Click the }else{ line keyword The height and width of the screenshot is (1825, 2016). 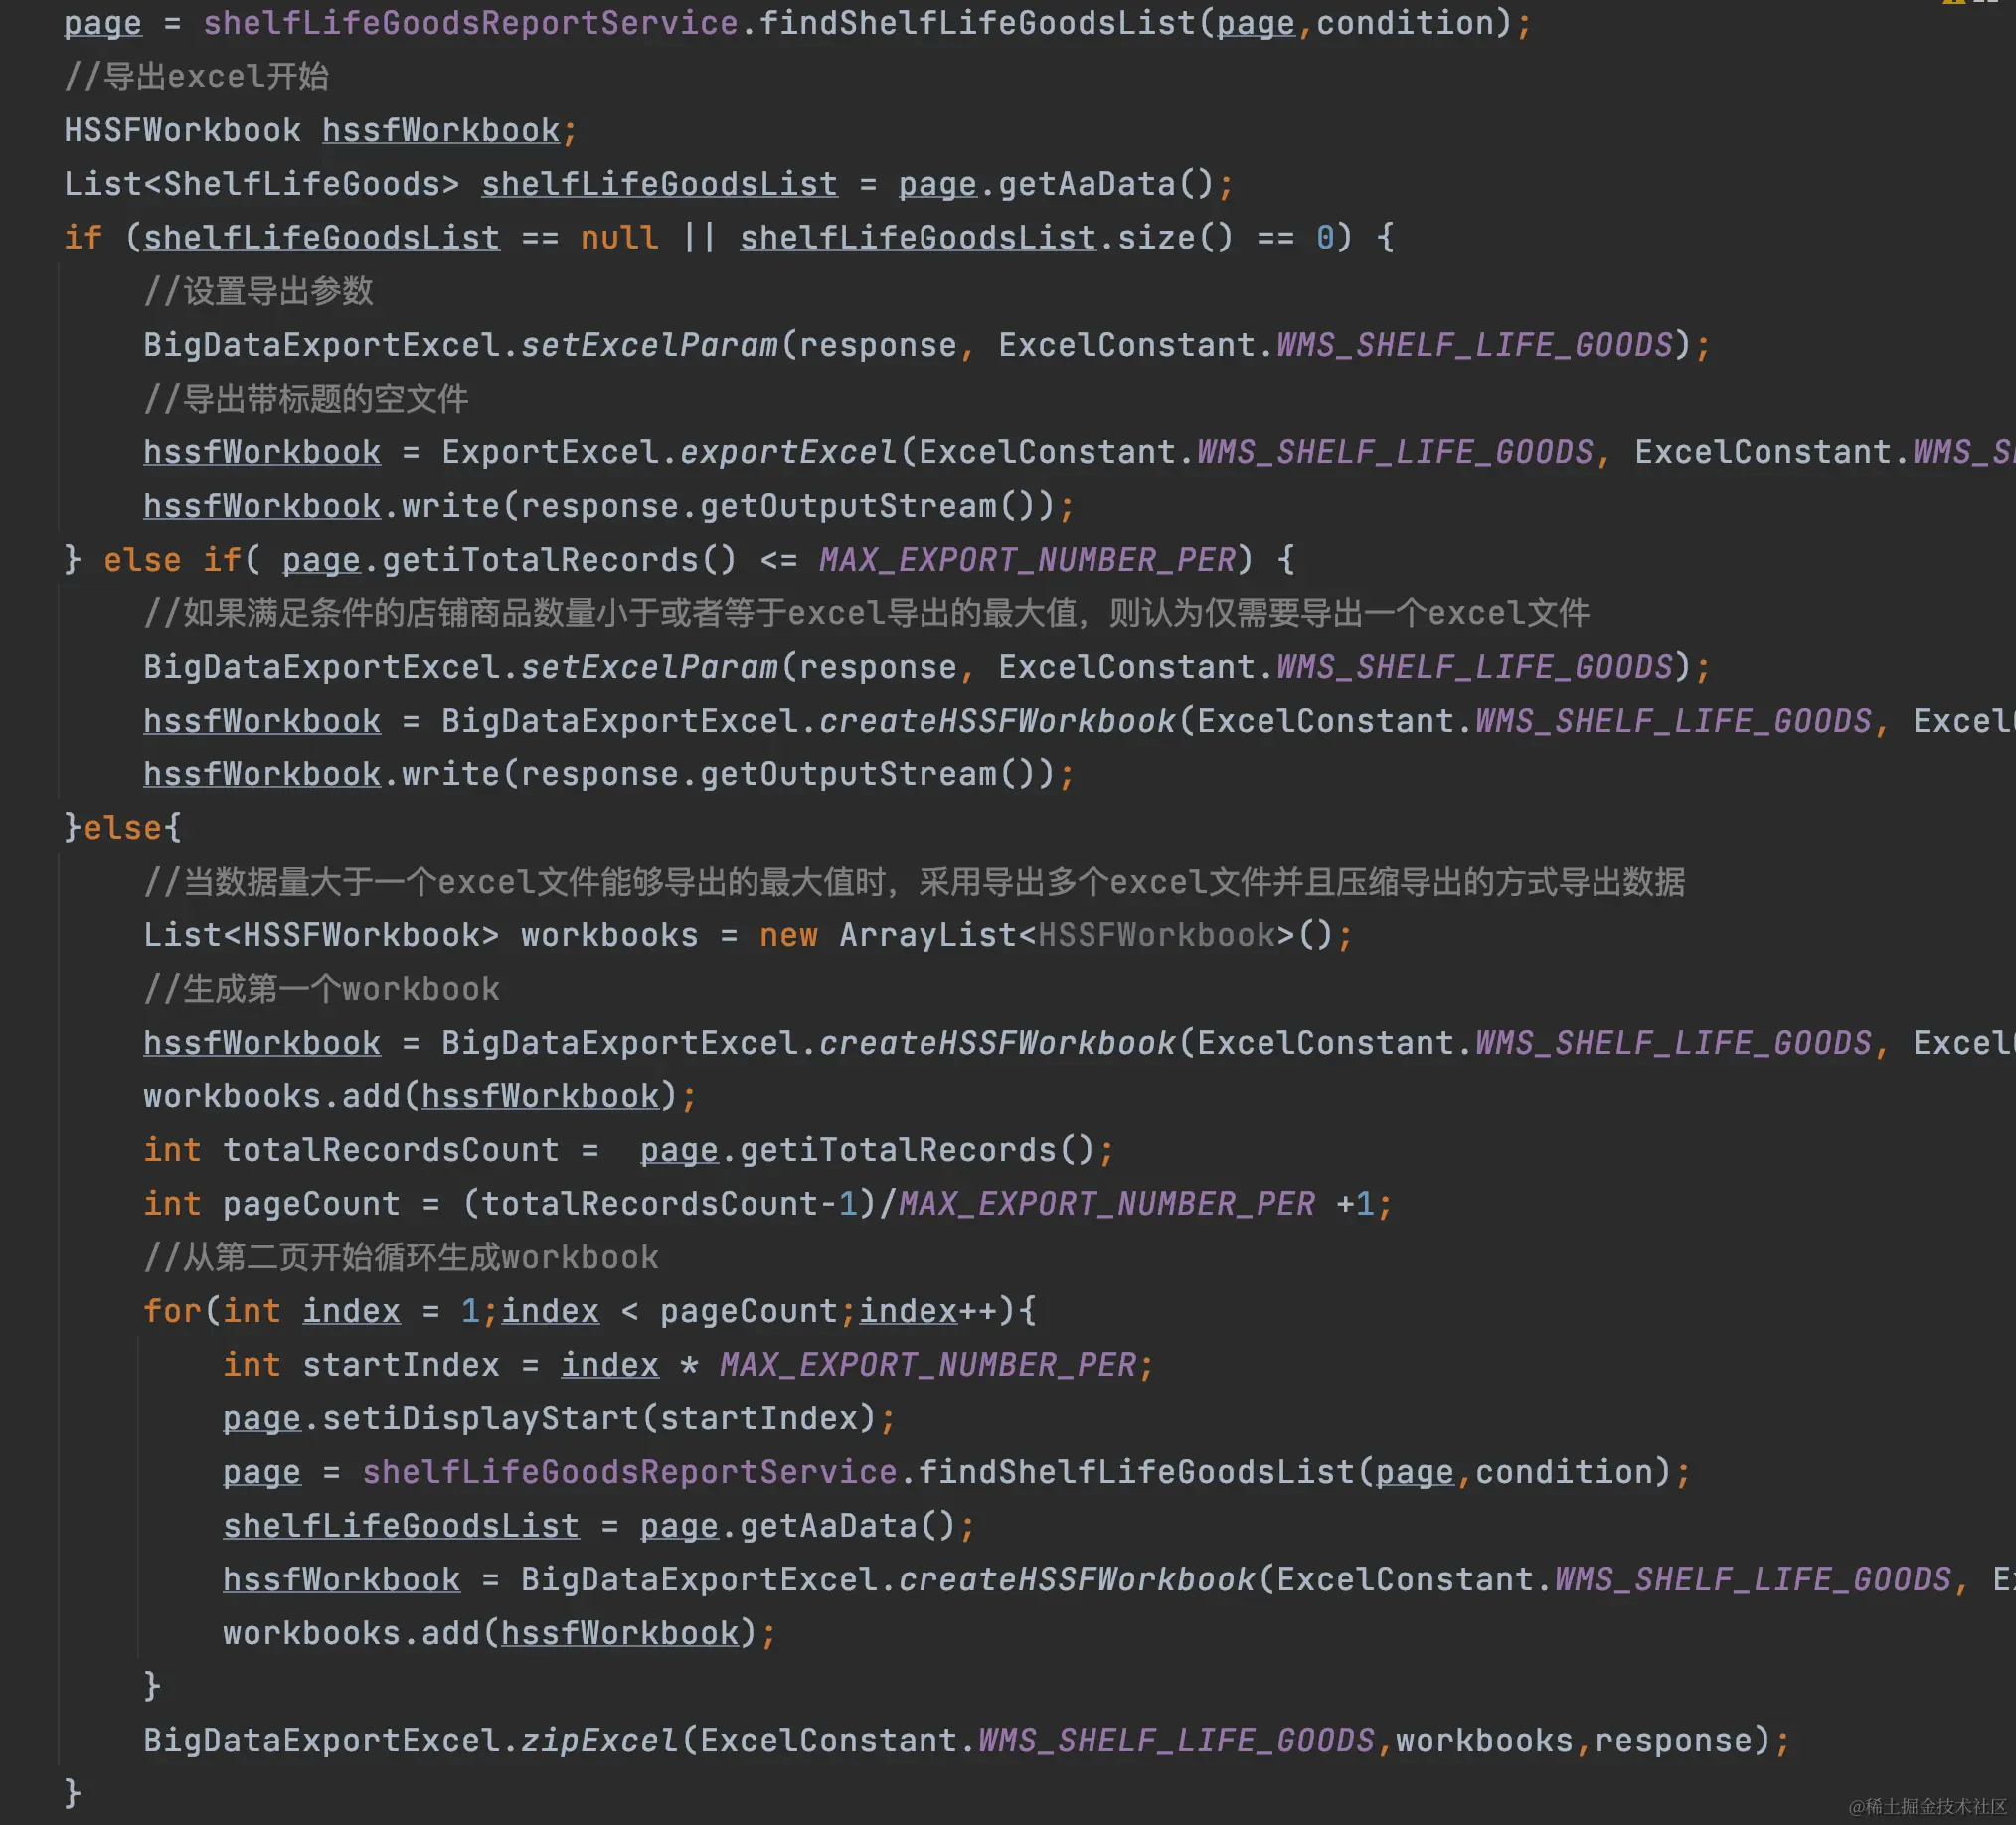click(122, 828)
